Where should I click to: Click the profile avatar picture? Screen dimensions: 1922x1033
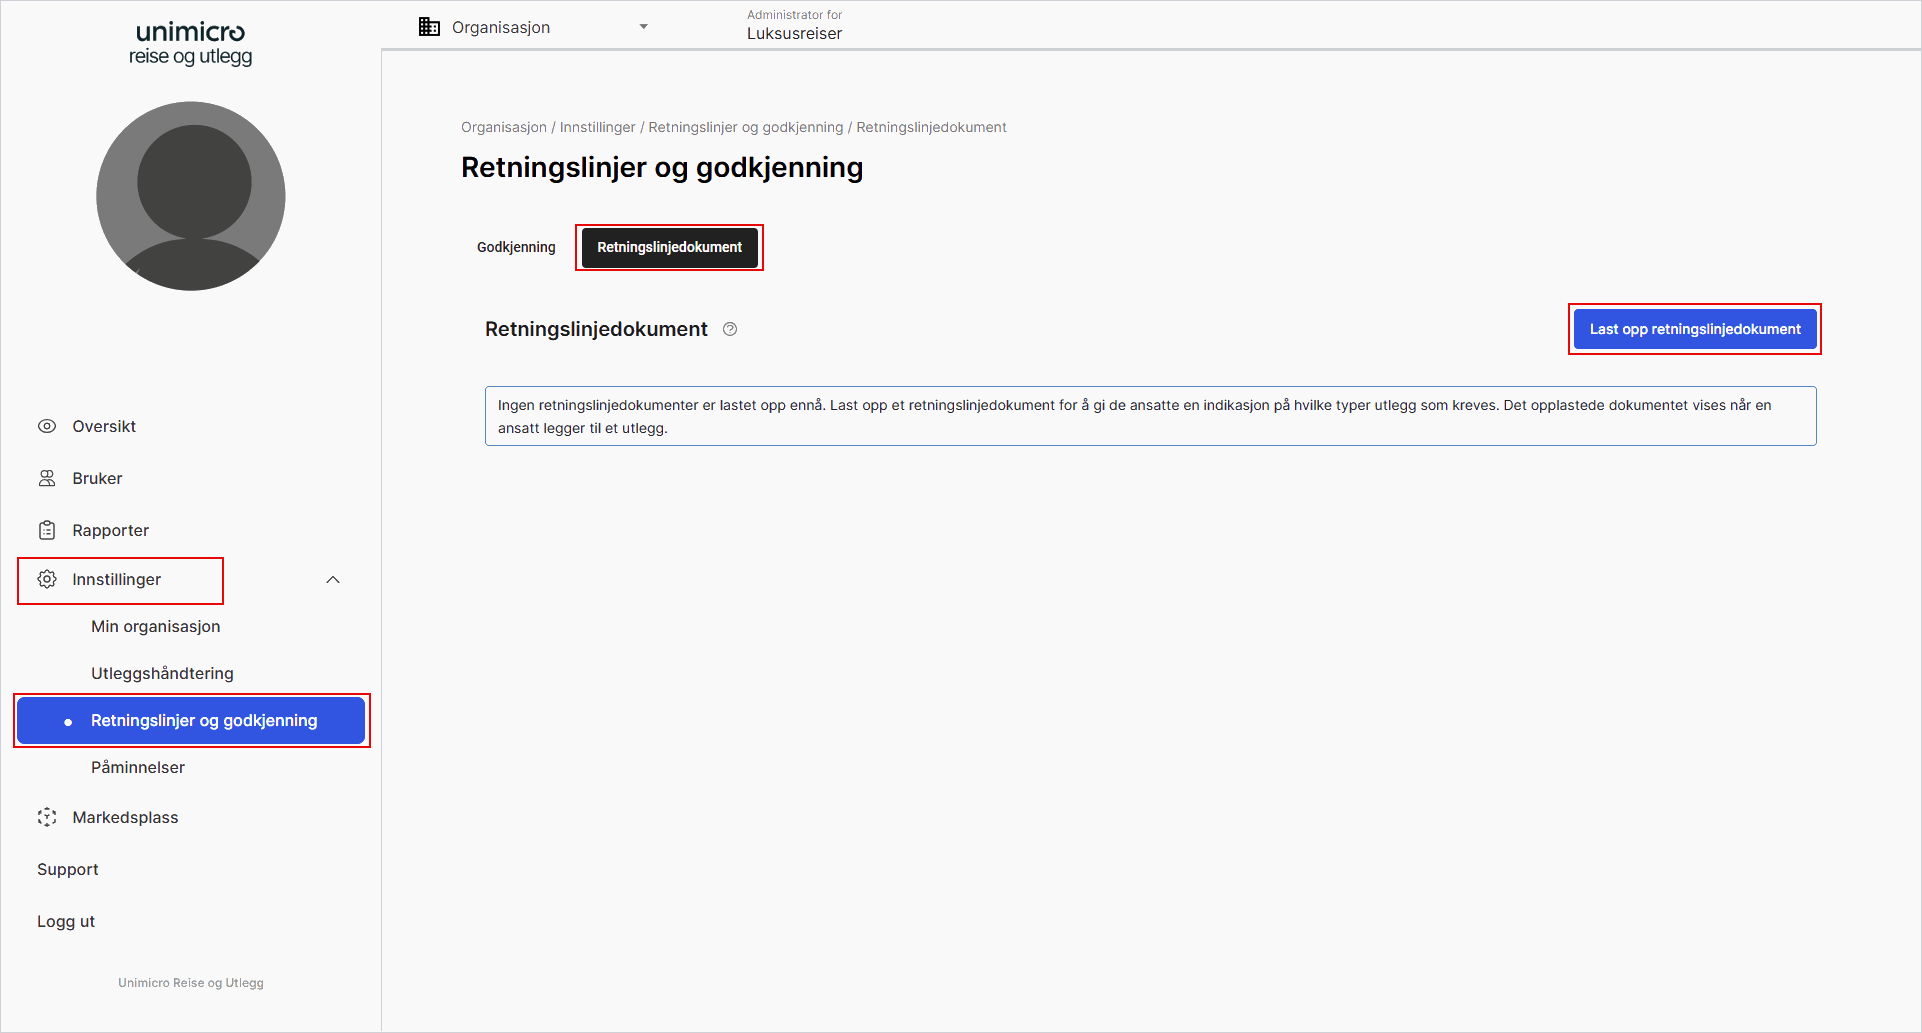point(190,196)
